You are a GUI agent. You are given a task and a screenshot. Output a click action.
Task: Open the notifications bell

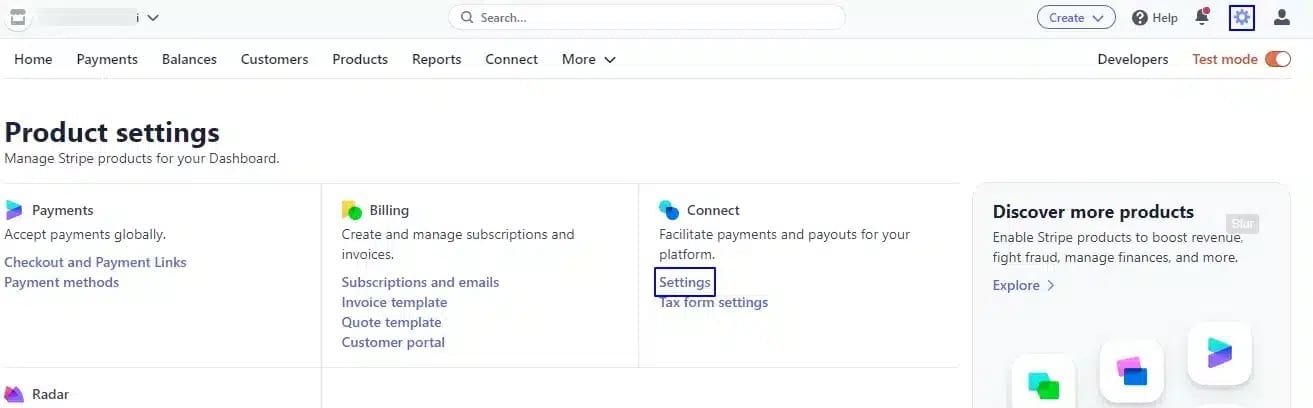tap(1202, 17)
